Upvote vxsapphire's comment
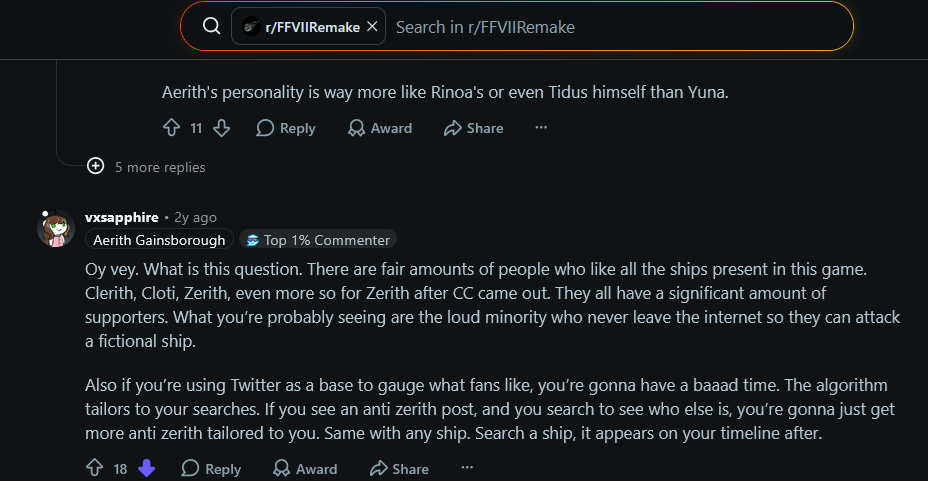 pos(95,468)
